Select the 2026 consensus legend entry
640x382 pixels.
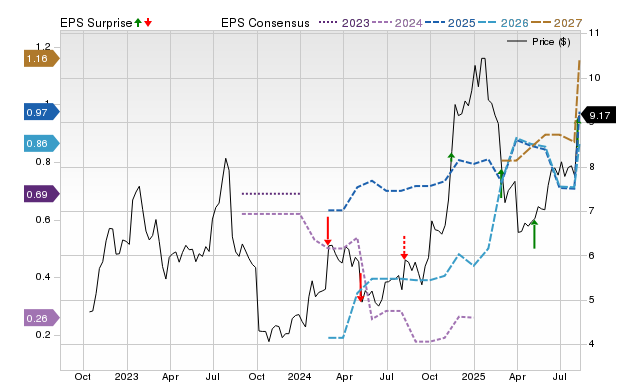click(x=503, y=23)
